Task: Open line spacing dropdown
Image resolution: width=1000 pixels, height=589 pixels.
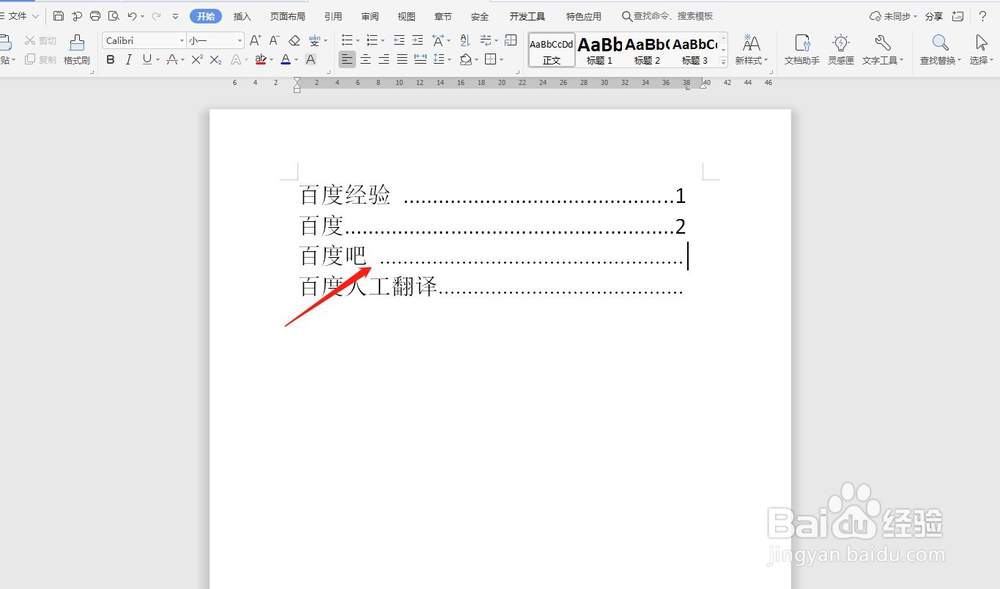Action: [449, 60]
